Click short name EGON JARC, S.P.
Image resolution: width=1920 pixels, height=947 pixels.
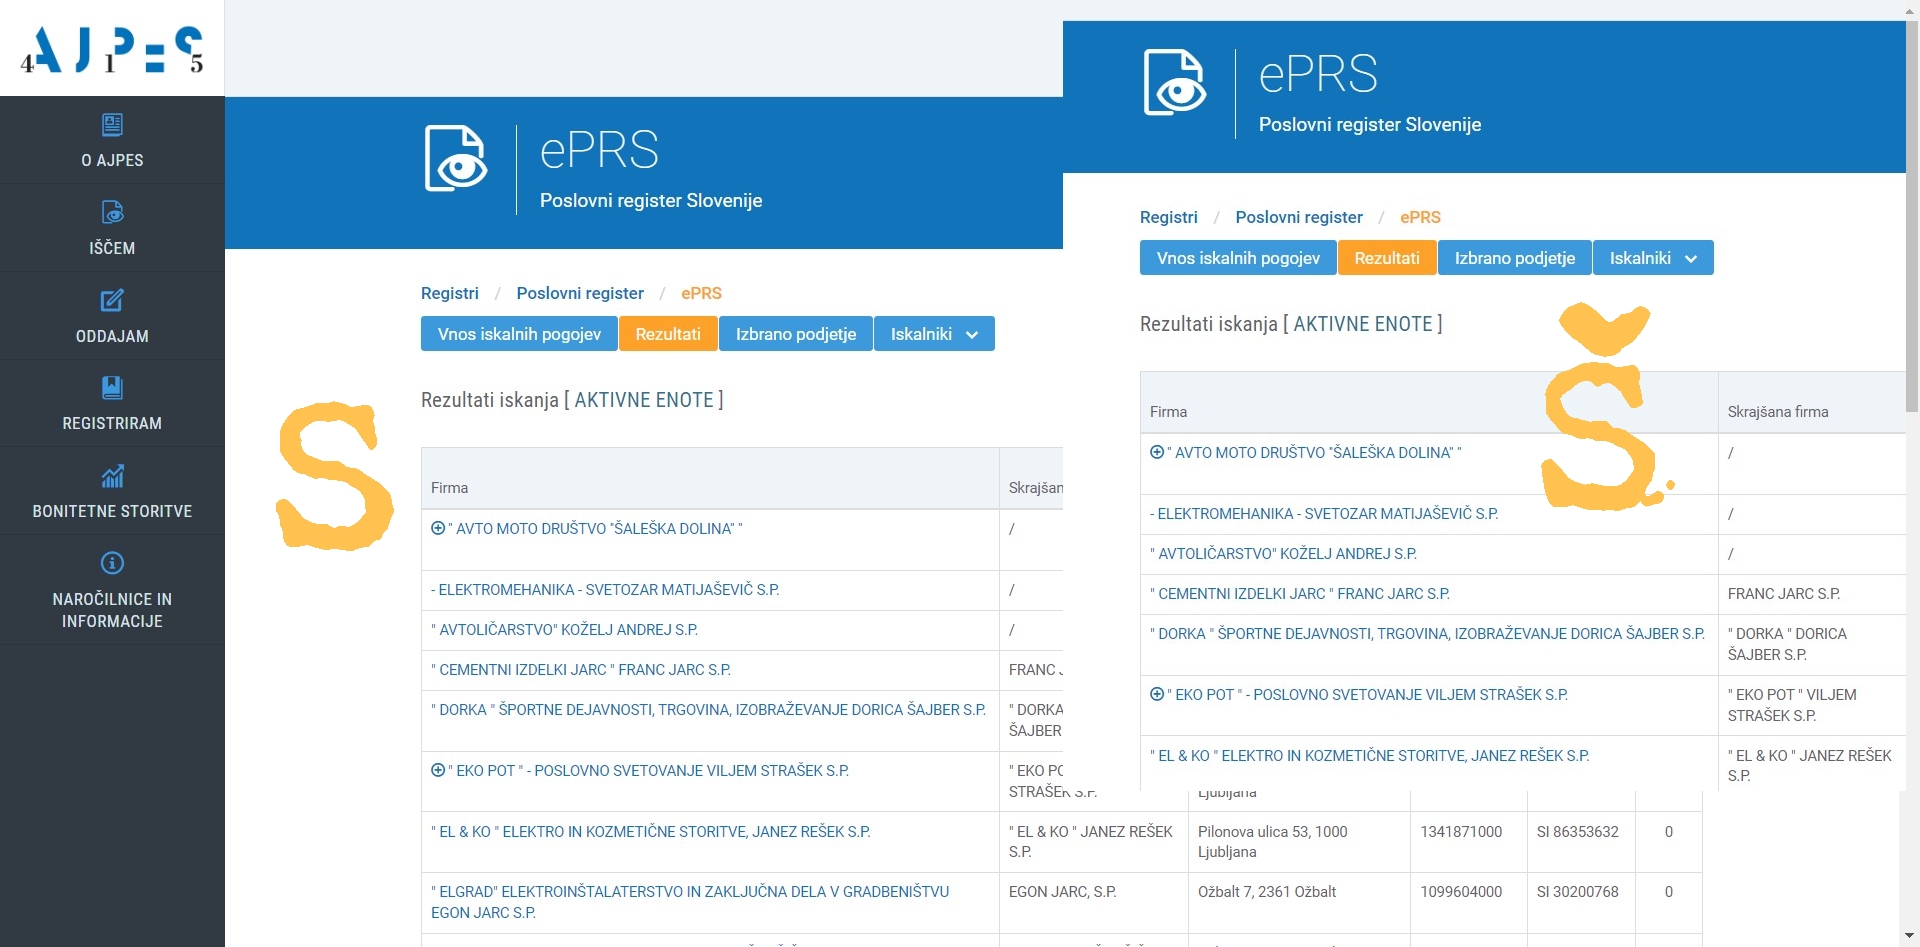tap(1062, 892)
